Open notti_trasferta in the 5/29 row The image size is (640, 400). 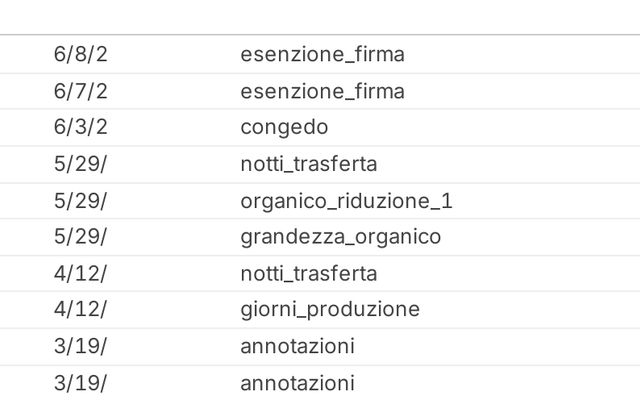309,164
